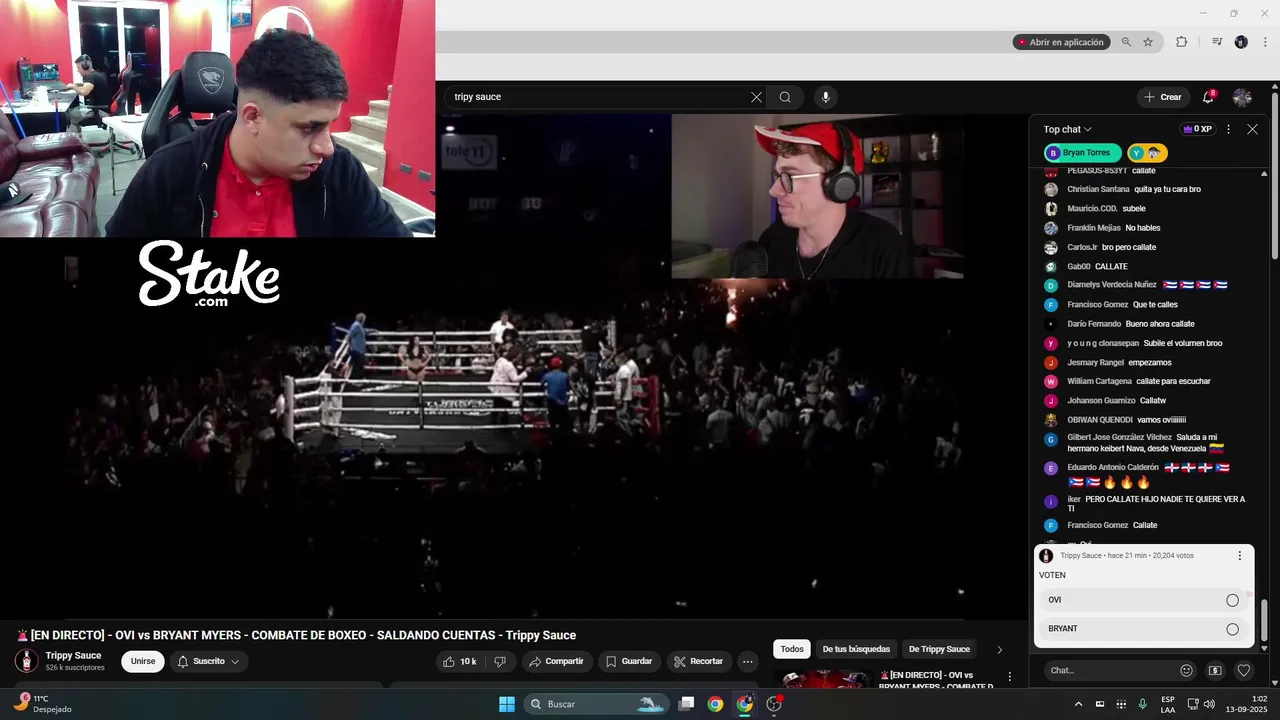
Task: Open the live chat options menu
Action: pos(1229,129)
